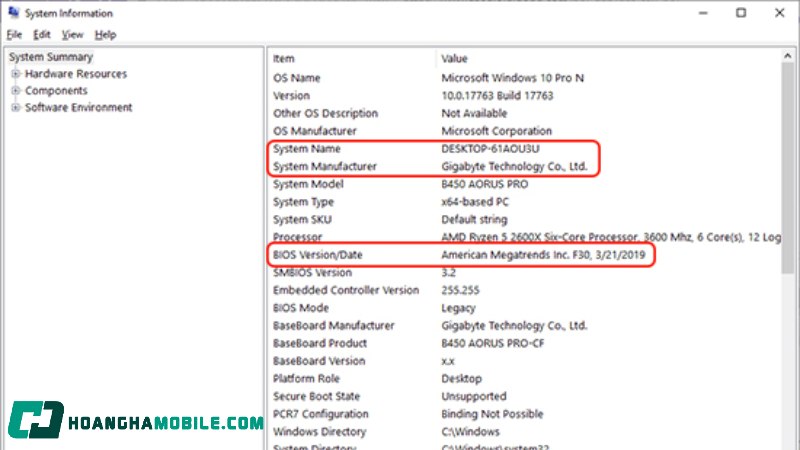Click the value 10.0.17763 Build 17763
Screen dimensions: 800x450
[497, 96]
